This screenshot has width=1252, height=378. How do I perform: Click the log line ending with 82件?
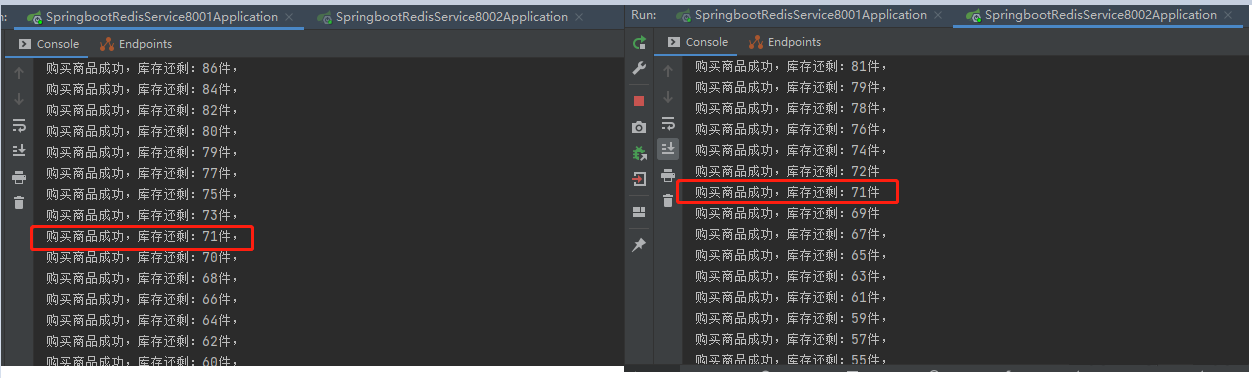point(142,111)
